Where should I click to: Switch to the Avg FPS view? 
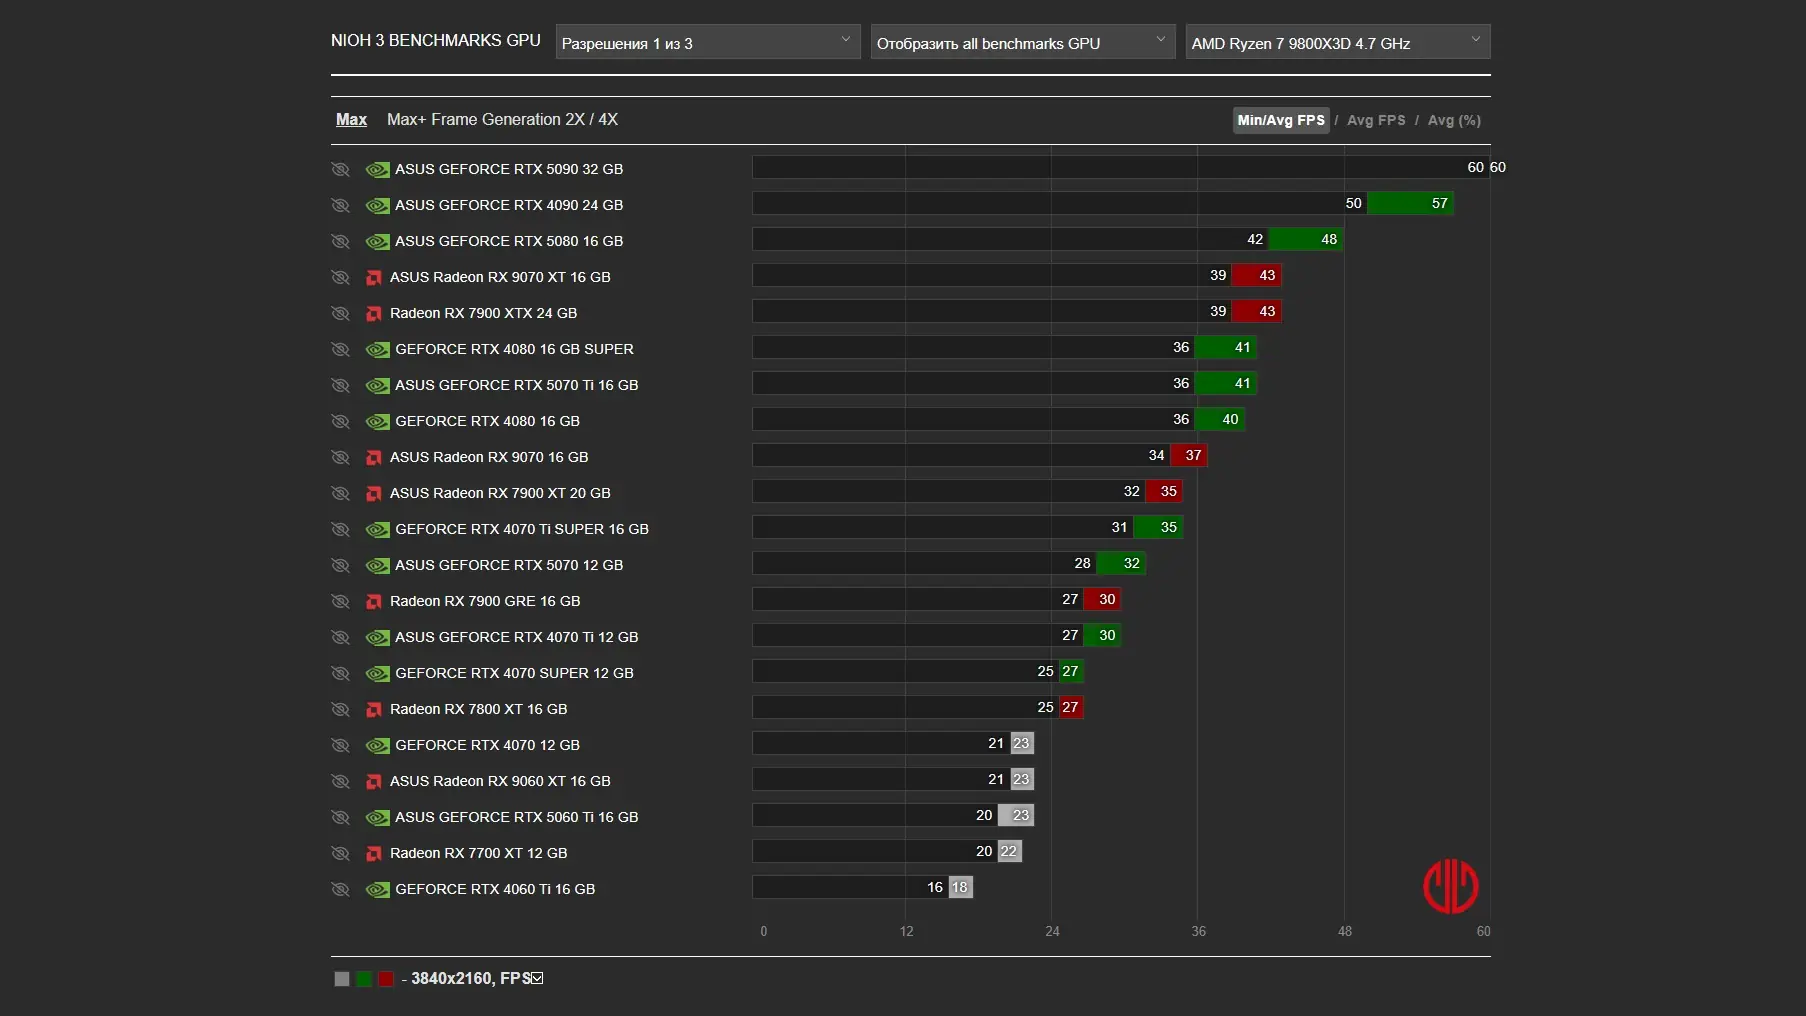(1376, 120)
